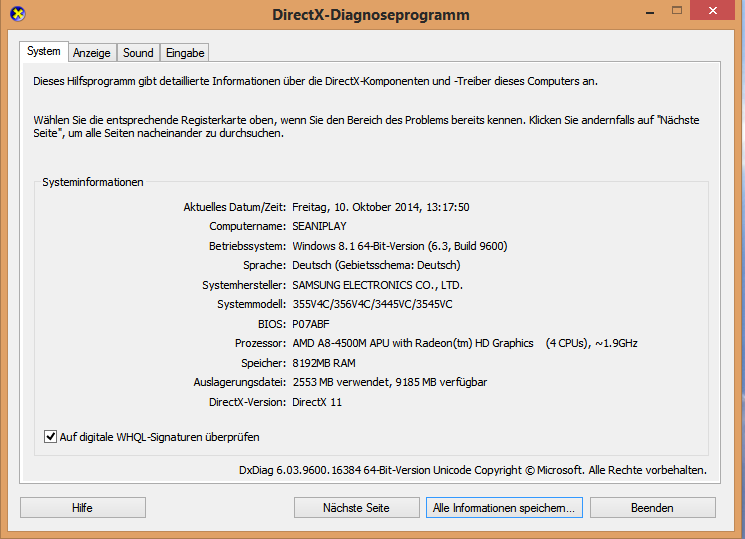The height and width of the screenshot is (539, 745).
Task: Select the DirectX 11 version value
Action: point(317,402)
